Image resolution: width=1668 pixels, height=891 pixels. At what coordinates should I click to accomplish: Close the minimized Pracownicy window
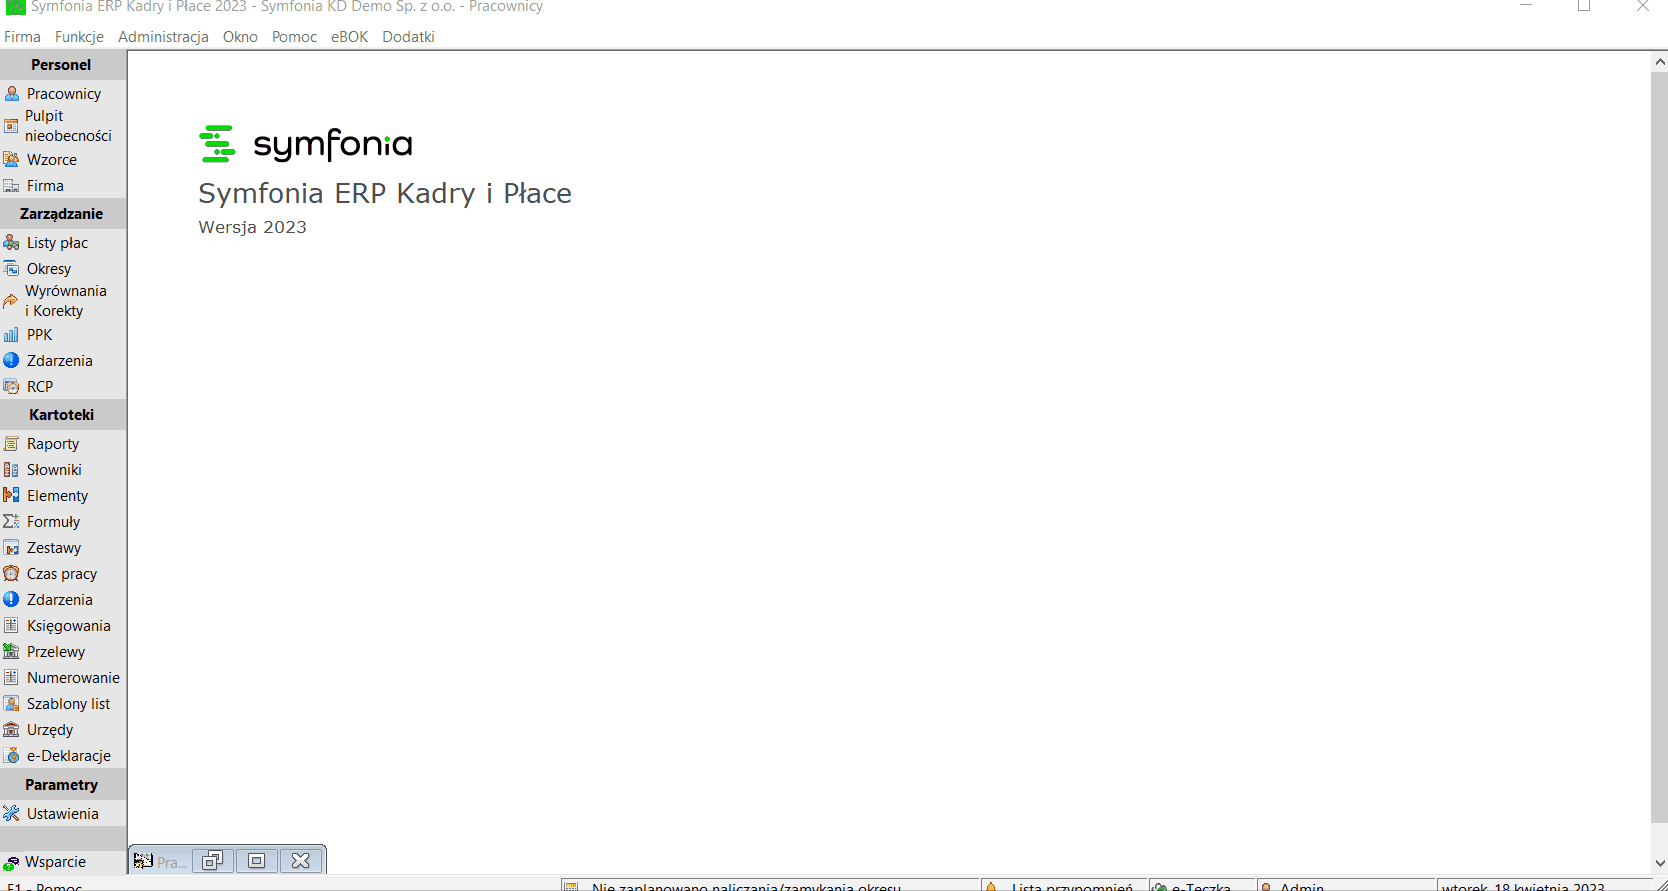pos(301,861)
